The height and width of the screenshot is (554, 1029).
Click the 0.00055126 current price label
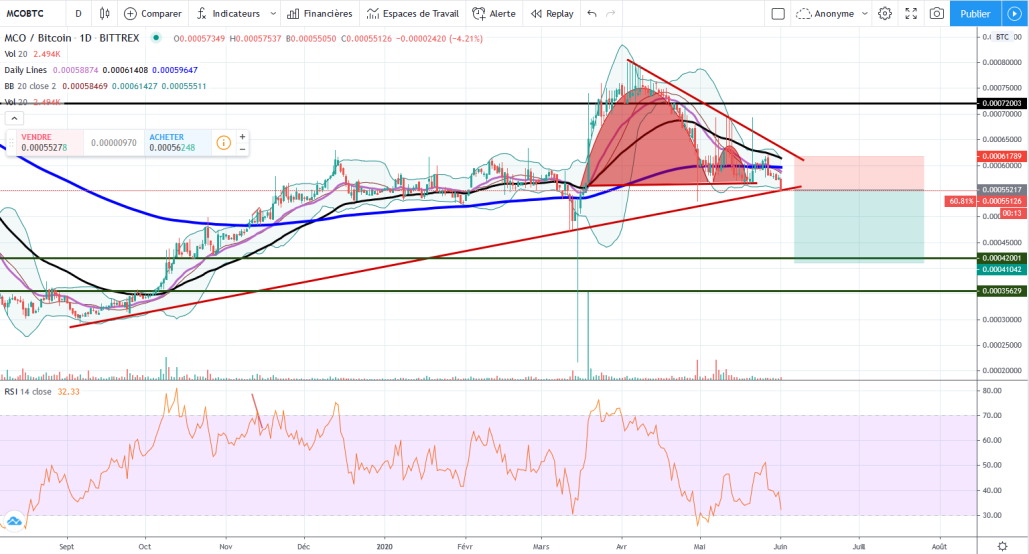click(x=1002, y=201)
